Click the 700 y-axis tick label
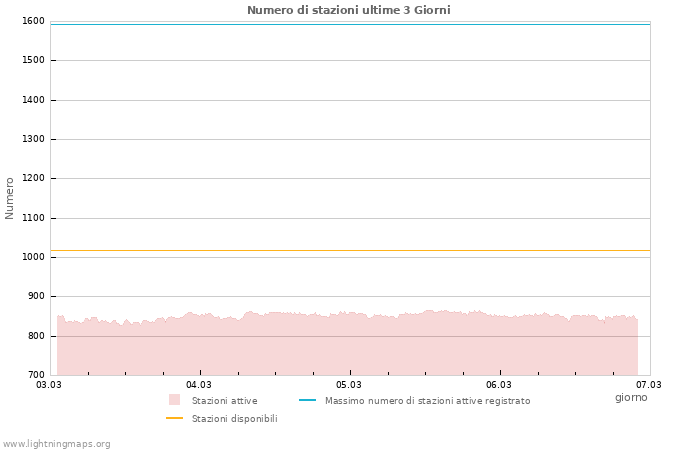 pos(35,375)
